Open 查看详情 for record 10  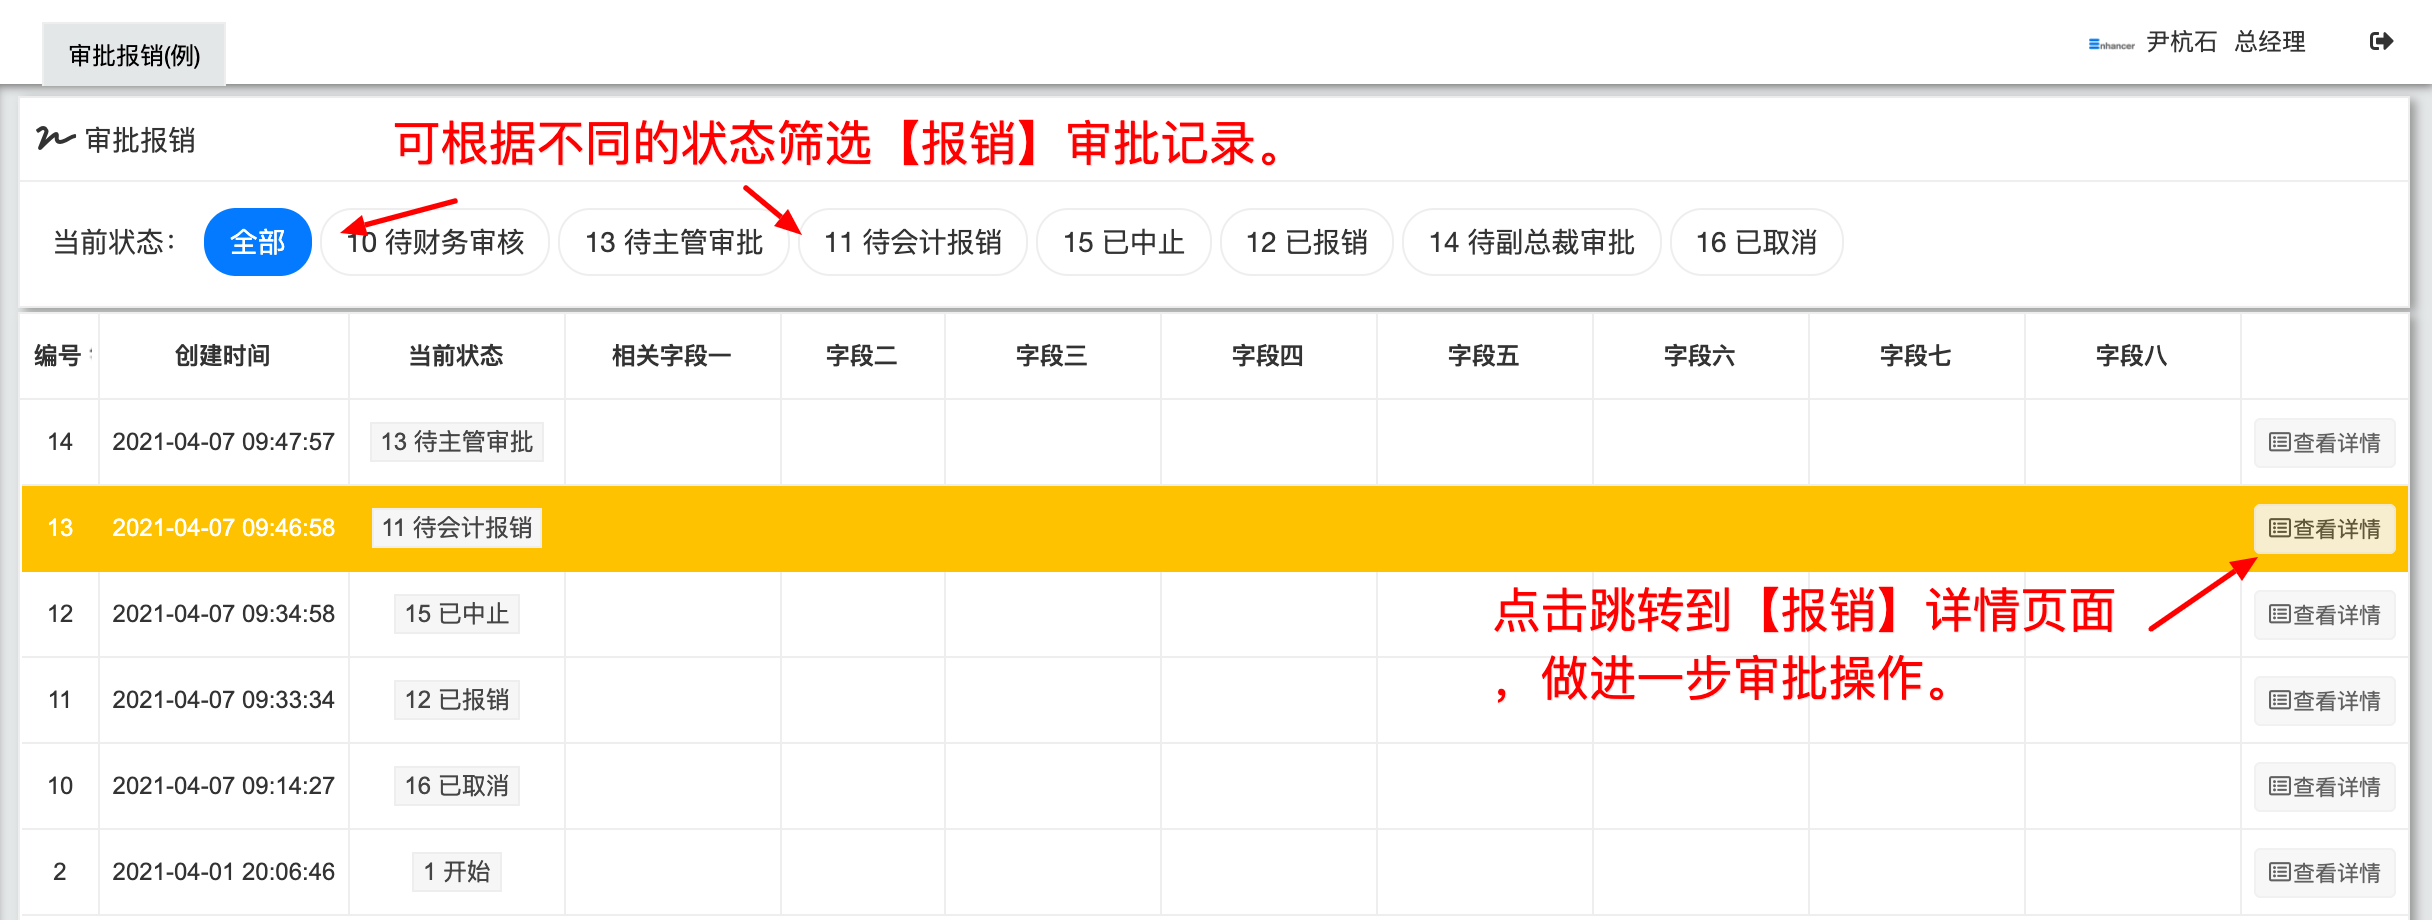point(2325,786)
